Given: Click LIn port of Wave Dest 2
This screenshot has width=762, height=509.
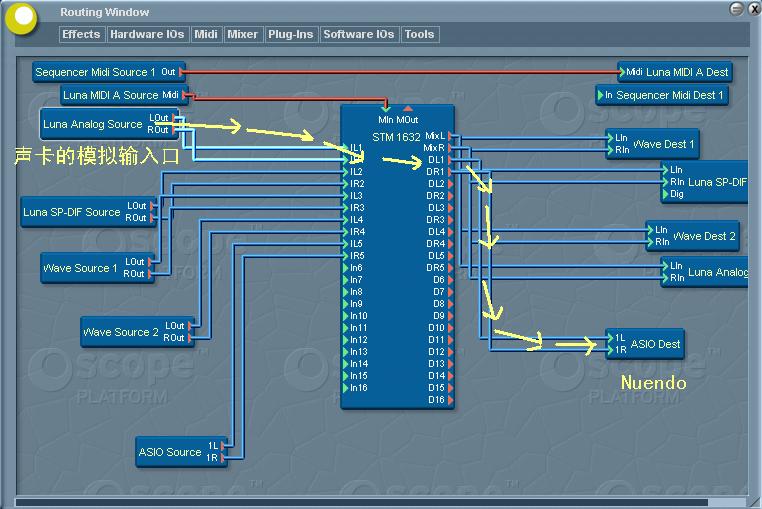Looking at the screenshot, I should 650,229.
